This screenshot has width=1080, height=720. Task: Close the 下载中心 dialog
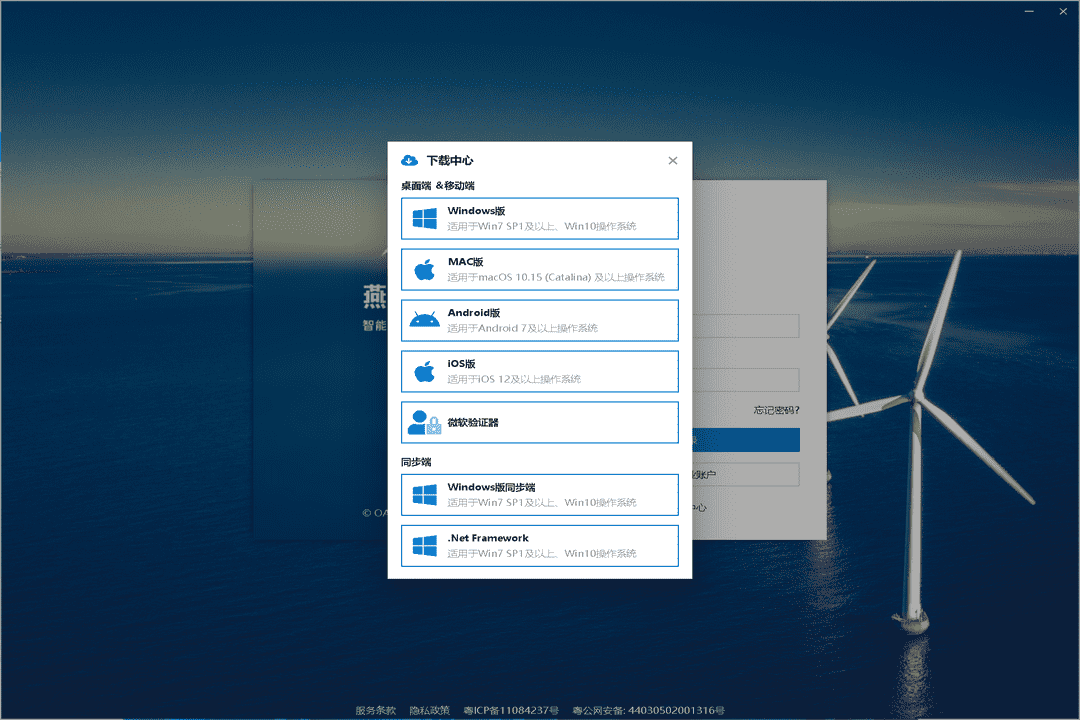coord(673,161)
